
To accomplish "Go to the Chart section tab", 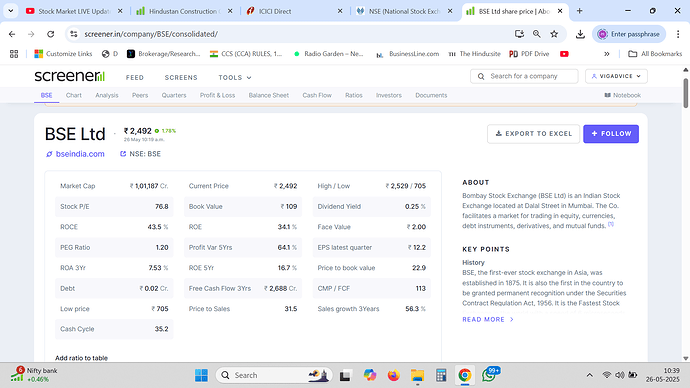I will (73, 95).
